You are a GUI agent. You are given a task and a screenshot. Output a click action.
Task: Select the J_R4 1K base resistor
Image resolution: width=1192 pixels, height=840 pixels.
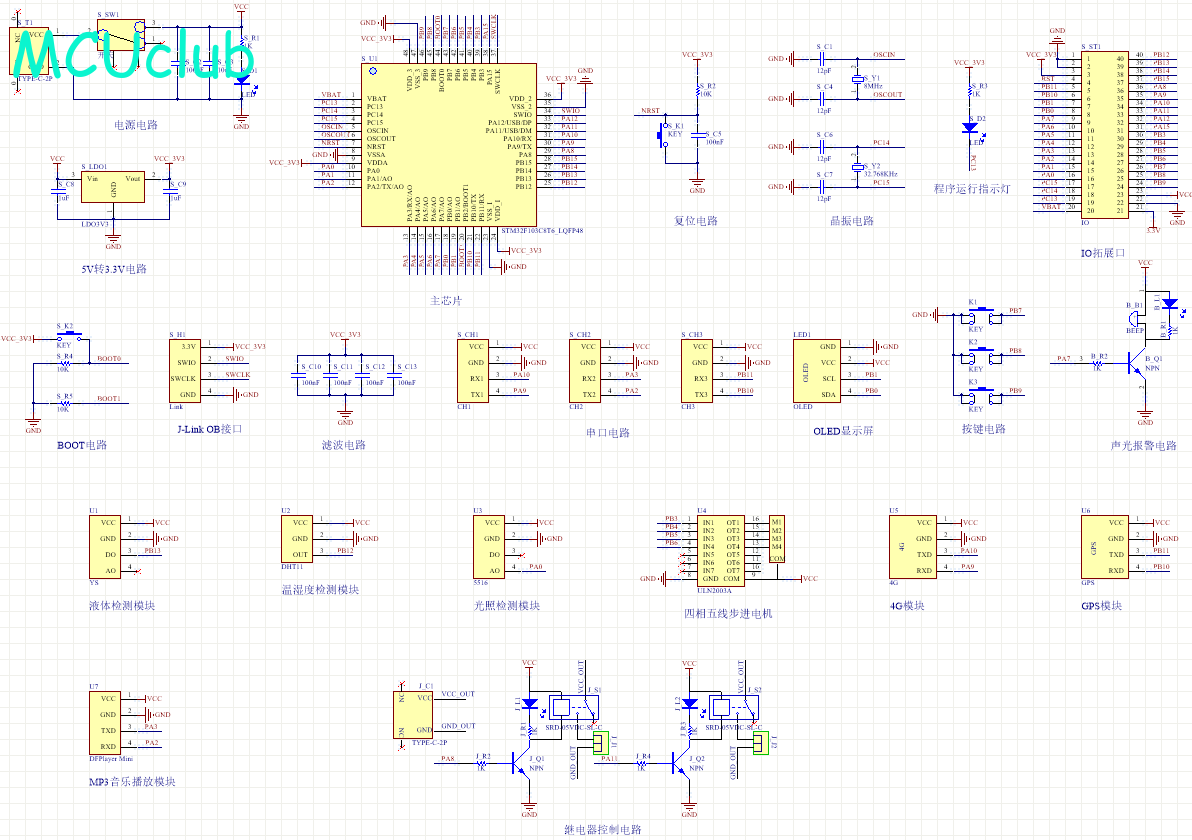click(642, 762)
